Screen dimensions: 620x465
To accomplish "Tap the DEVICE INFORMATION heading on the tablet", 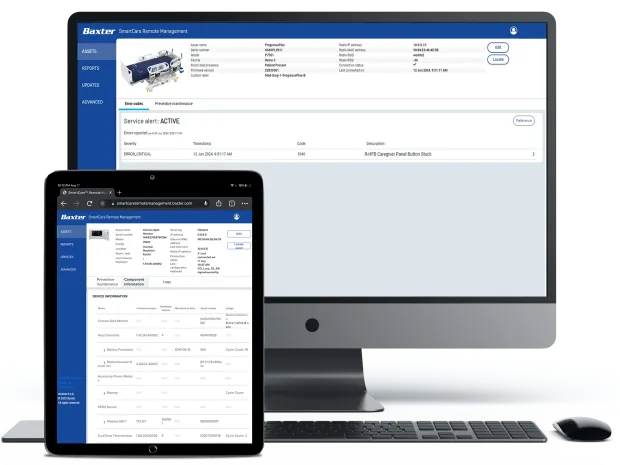I will (x=110, y=296).
